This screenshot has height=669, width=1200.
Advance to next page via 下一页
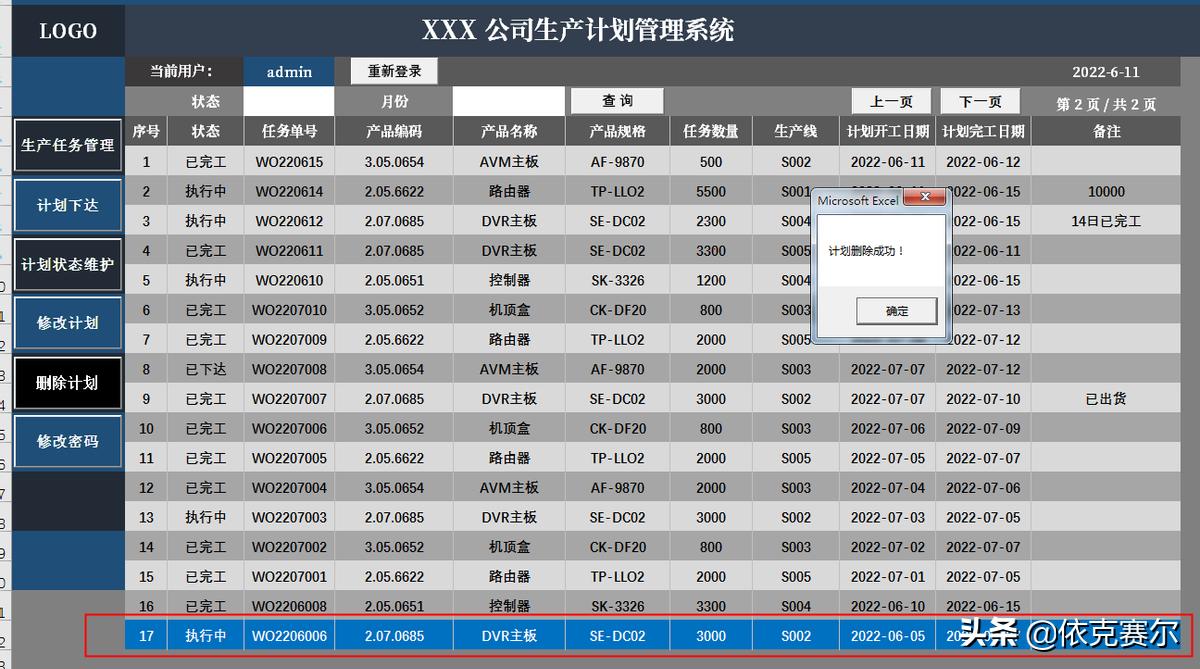coord(981,101)
